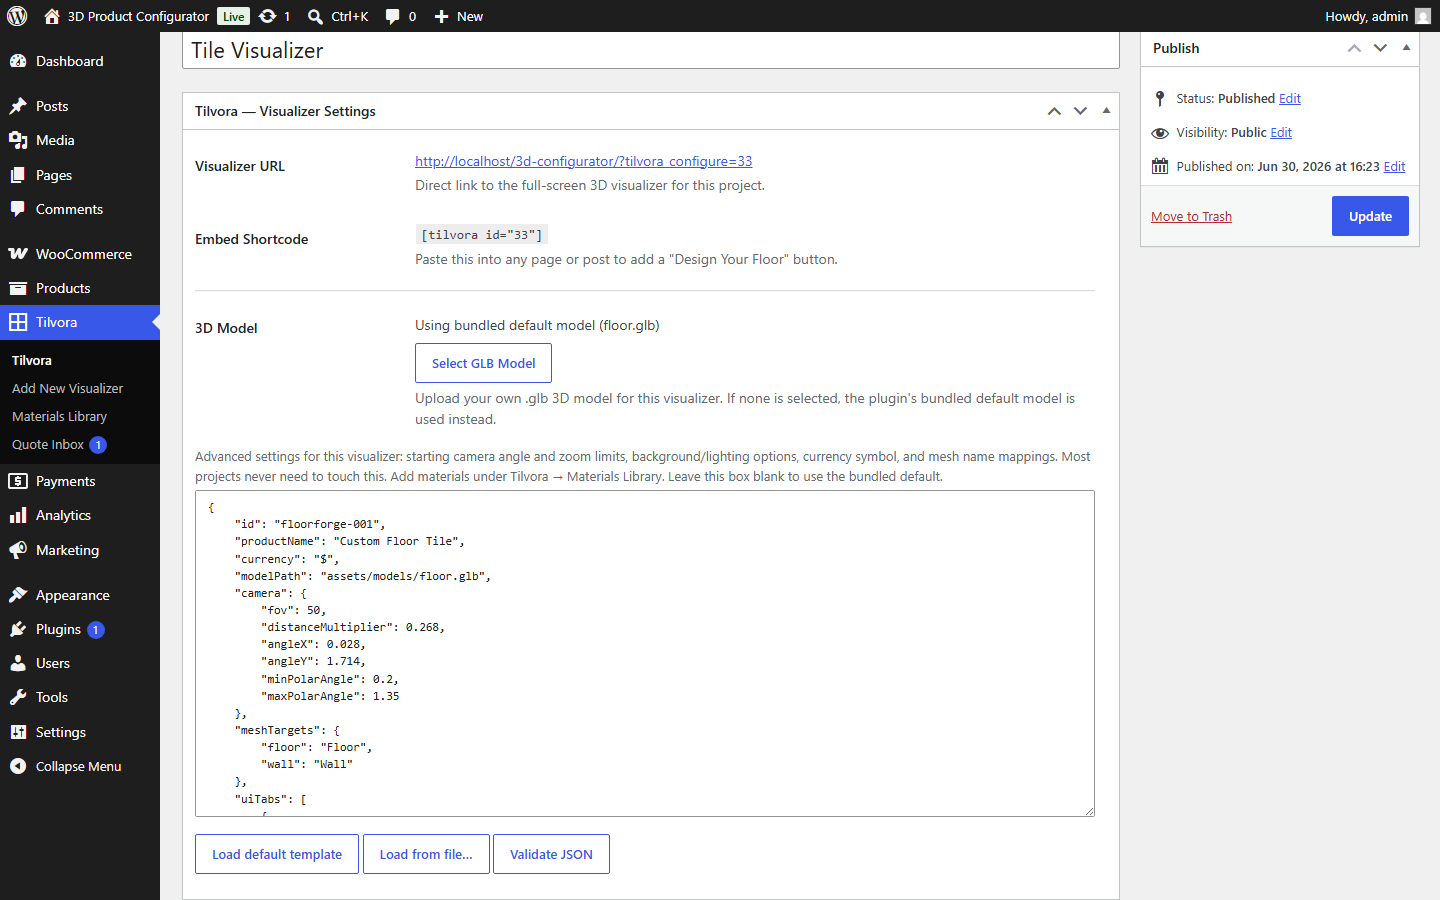The image size is (1440, 900).
Task: Click the Tile Visualizer title field
Action: click(x=651, y=50)
